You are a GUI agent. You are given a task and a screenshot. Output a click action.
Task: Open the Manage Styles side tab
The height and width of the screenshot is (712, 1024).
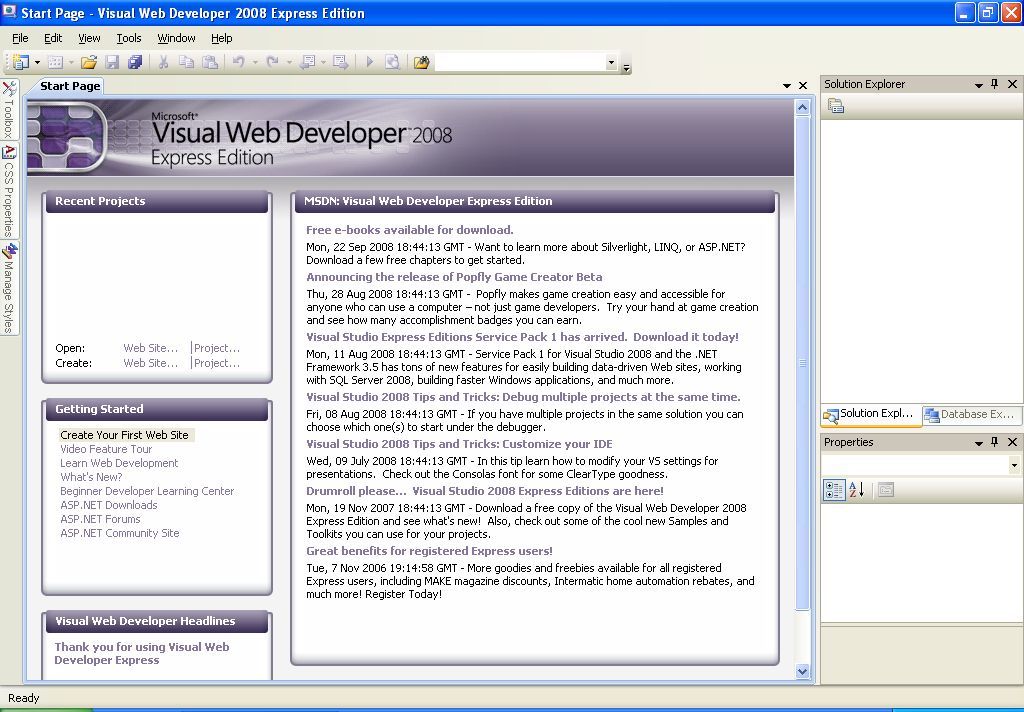[x=9, y=288]
